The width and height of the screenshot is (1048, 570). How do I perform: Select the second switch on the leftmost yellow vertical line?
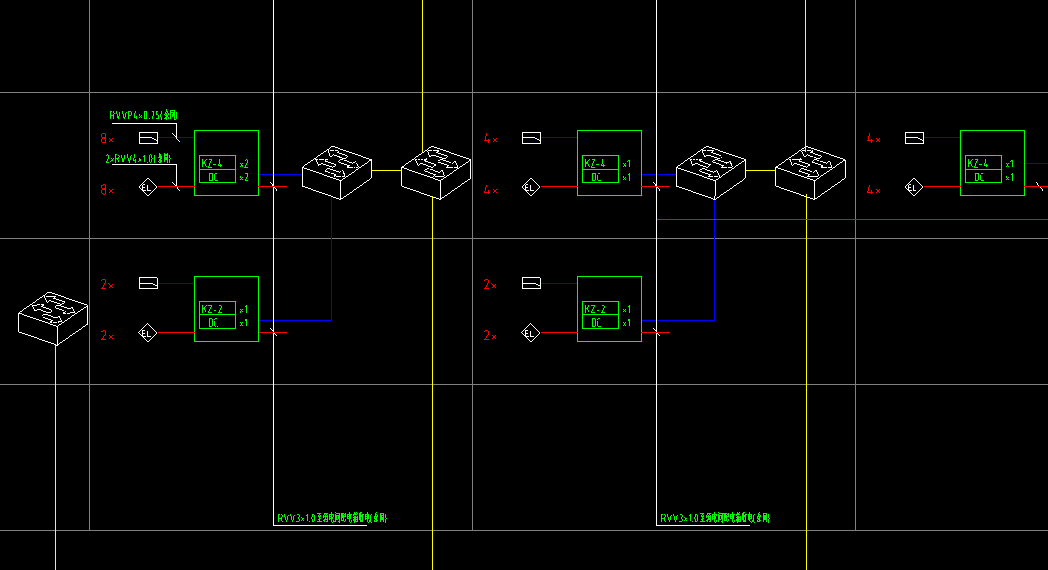(435, 171)
